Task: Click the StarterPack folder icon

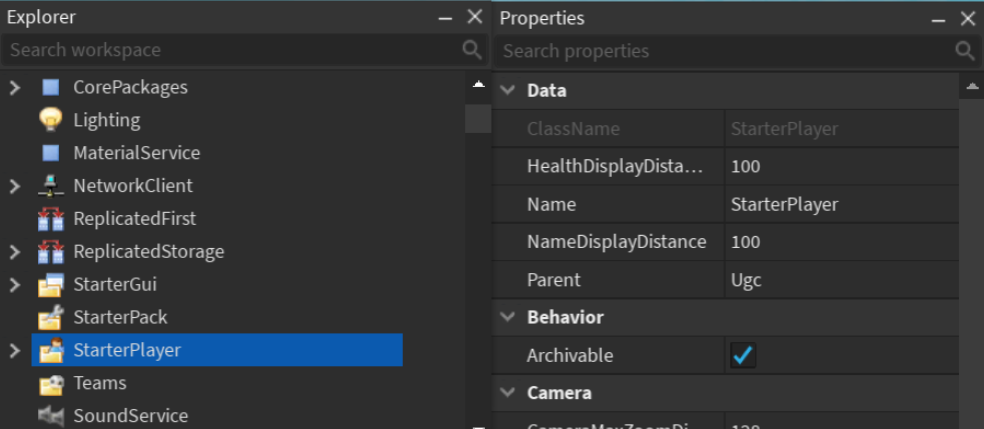Action: coord(51,317)
